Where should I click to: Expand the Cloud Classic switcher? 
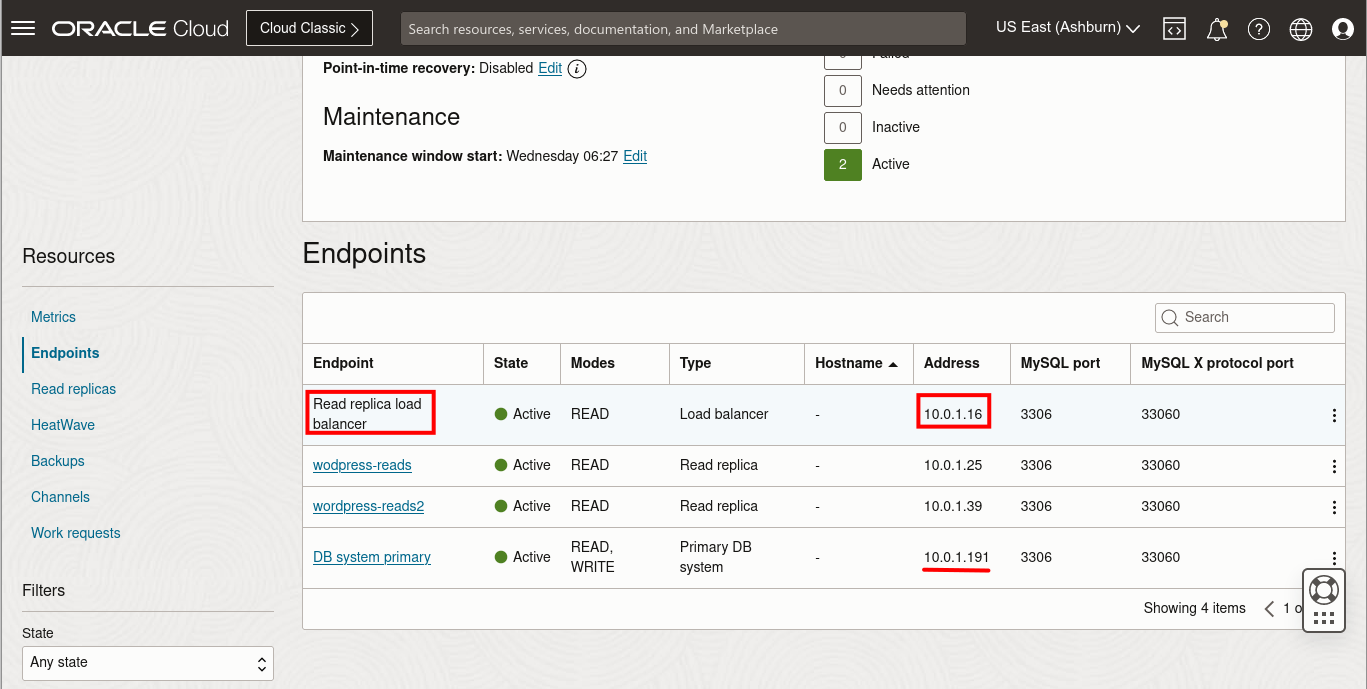point(309,28)
